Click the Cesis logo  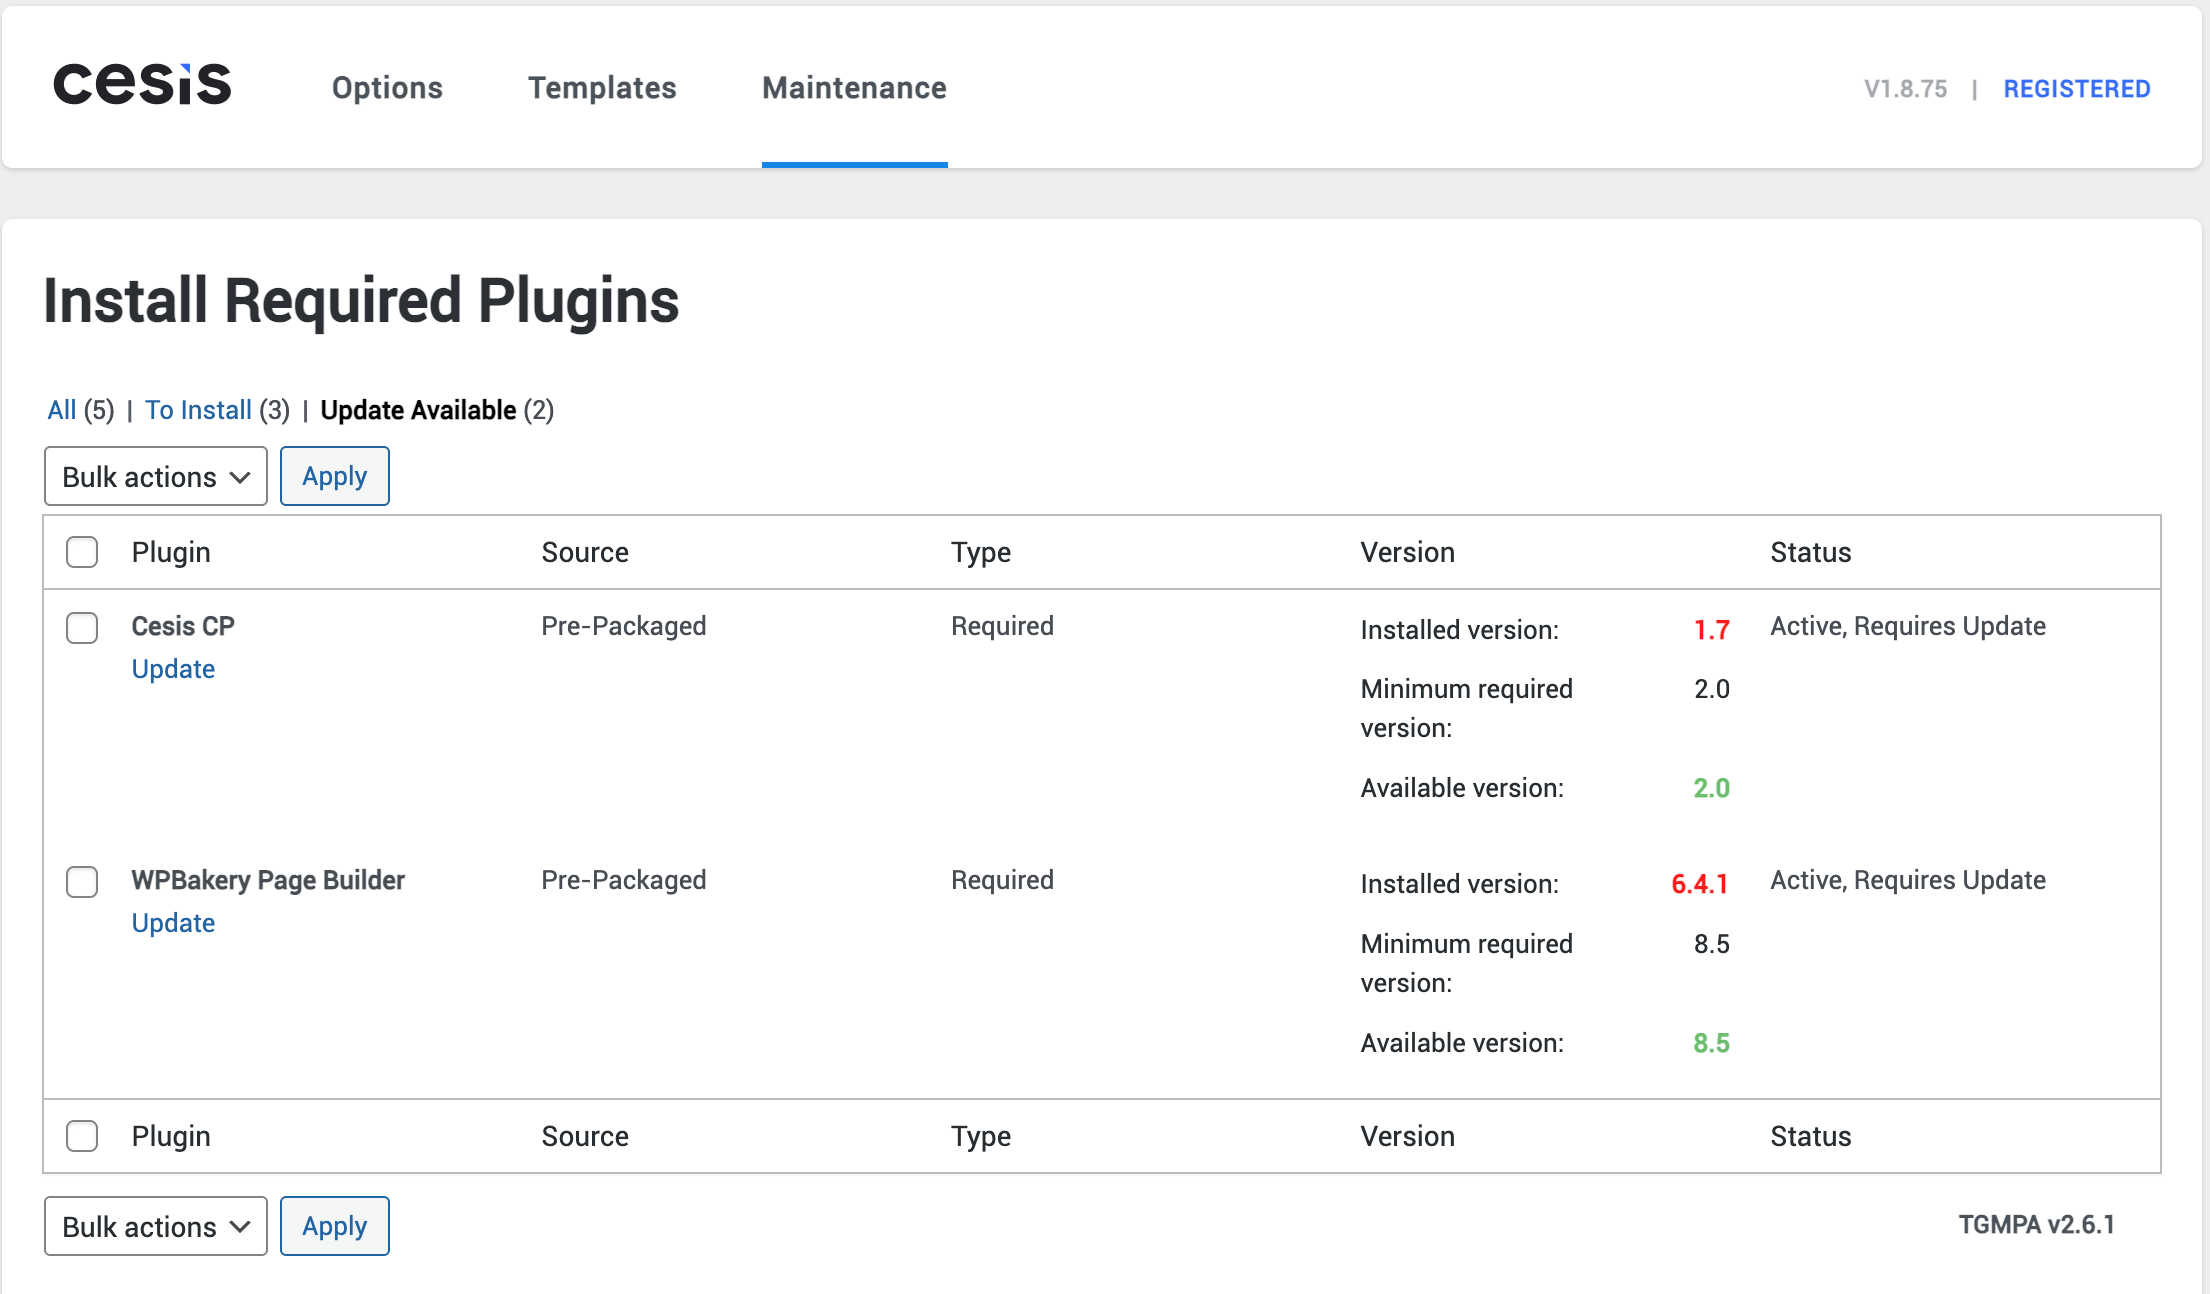(x=142, y=85)
